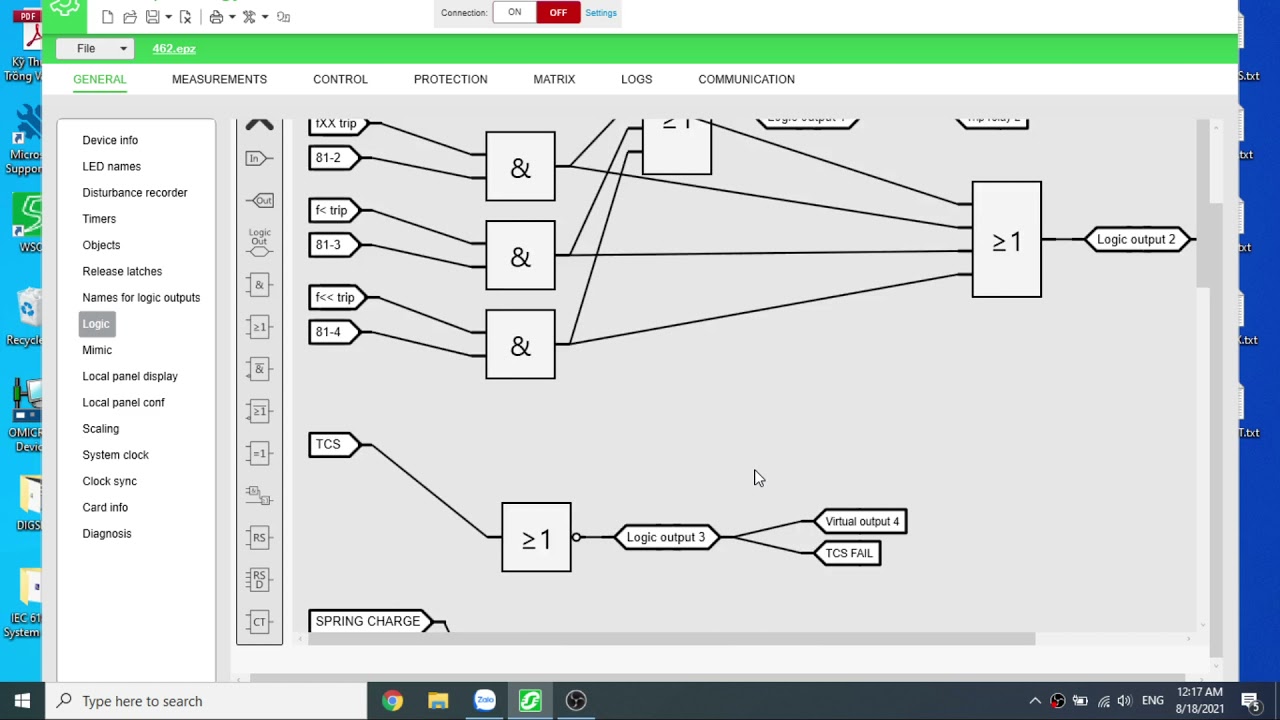This screenshot has width=1280, height=720.
Task: Open the Print options dropdown arrow
Action: (x=231, y=17)
